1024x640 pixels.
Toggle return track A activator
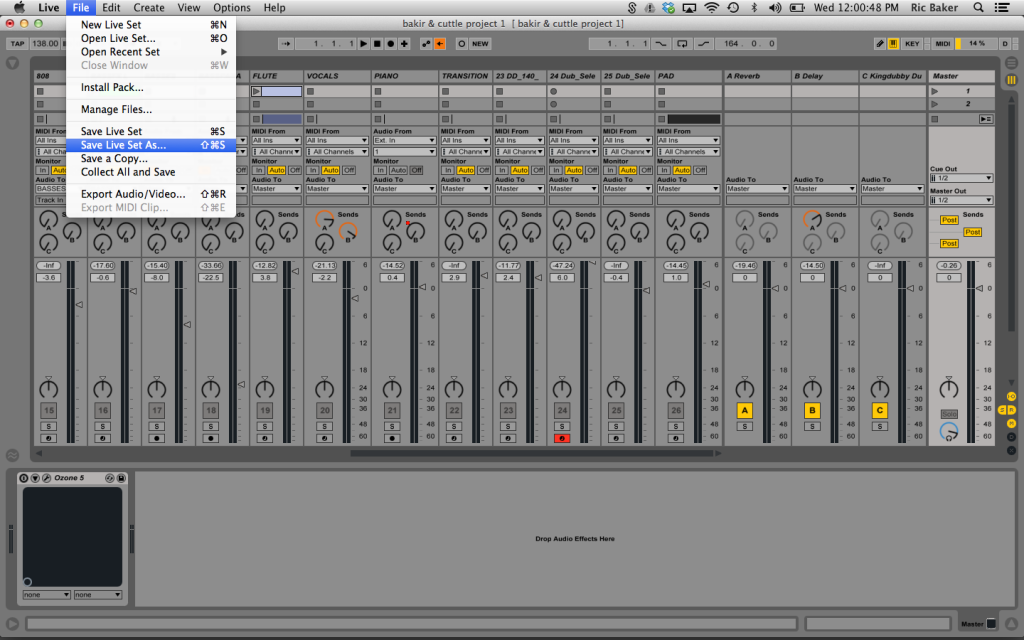point(744,410)
